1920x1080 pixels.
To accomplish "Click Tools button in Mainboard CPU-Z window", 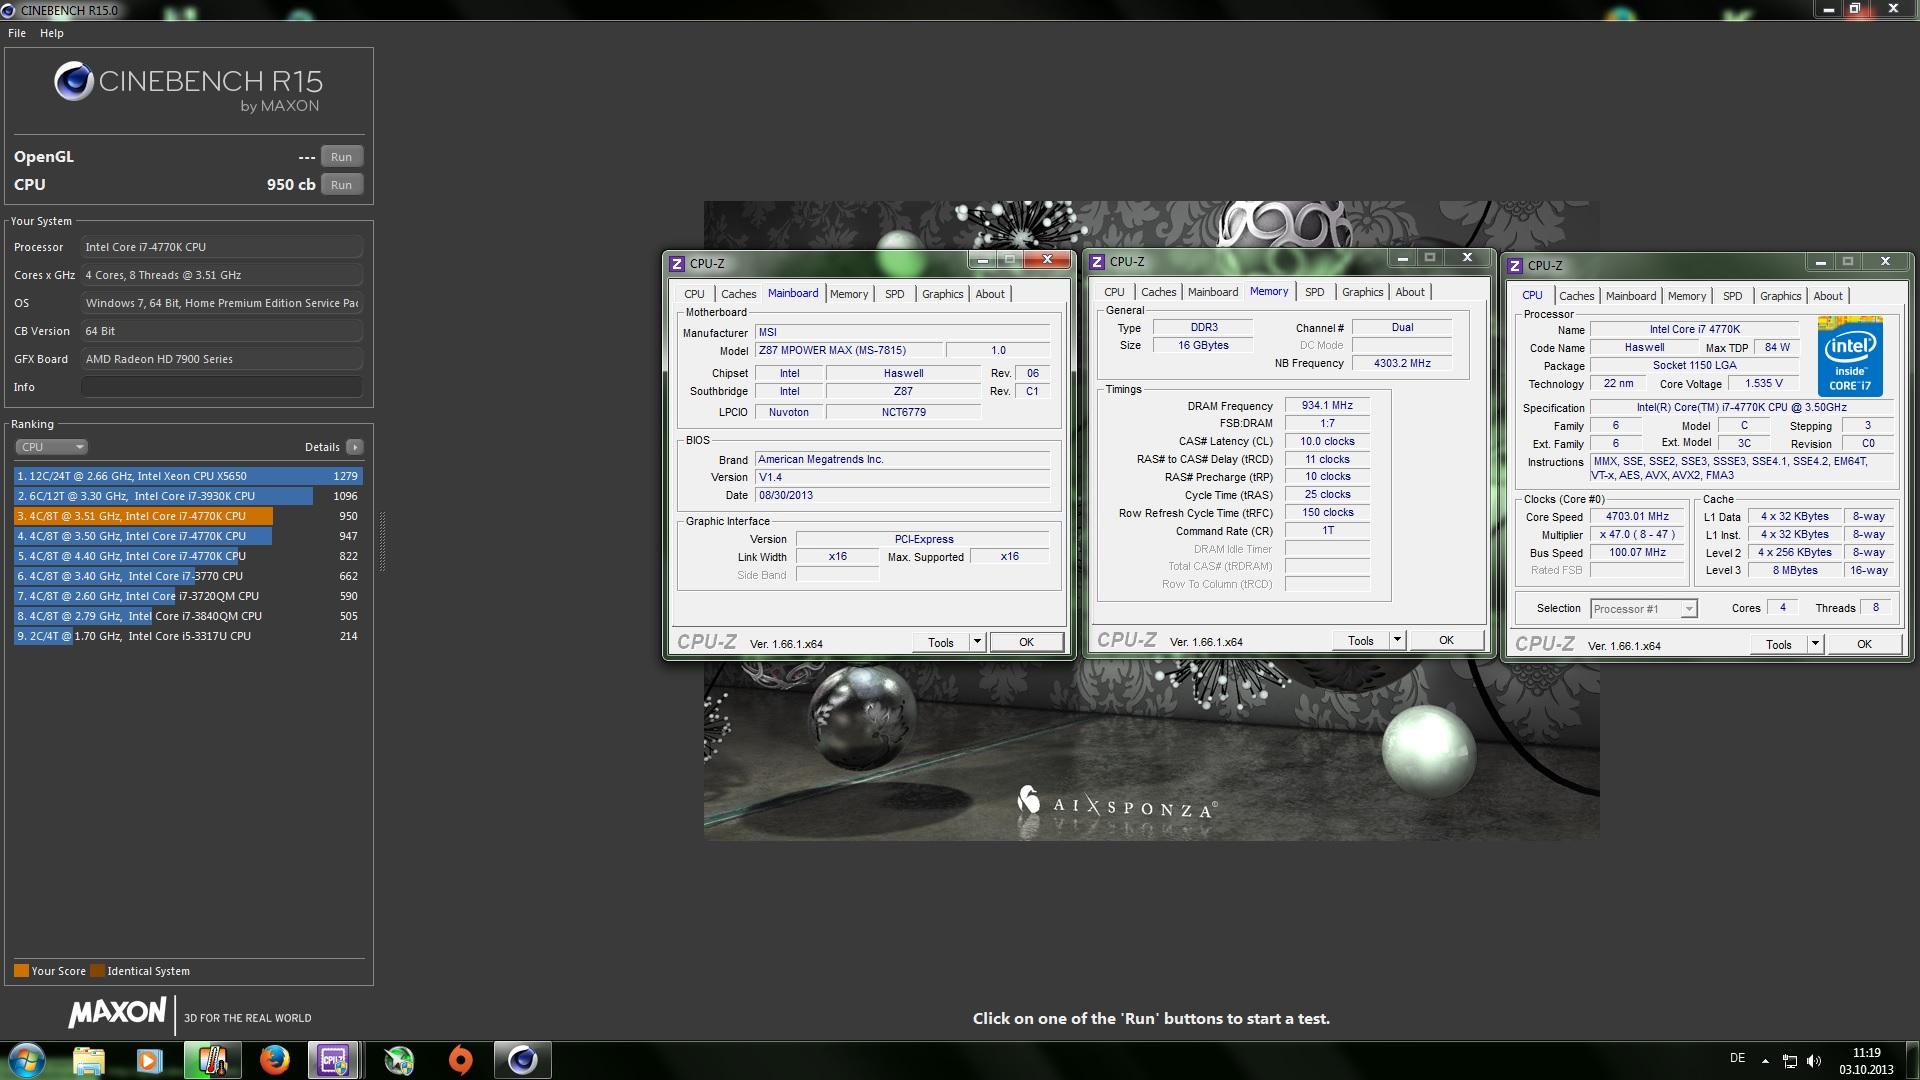I will coord(941,643).
